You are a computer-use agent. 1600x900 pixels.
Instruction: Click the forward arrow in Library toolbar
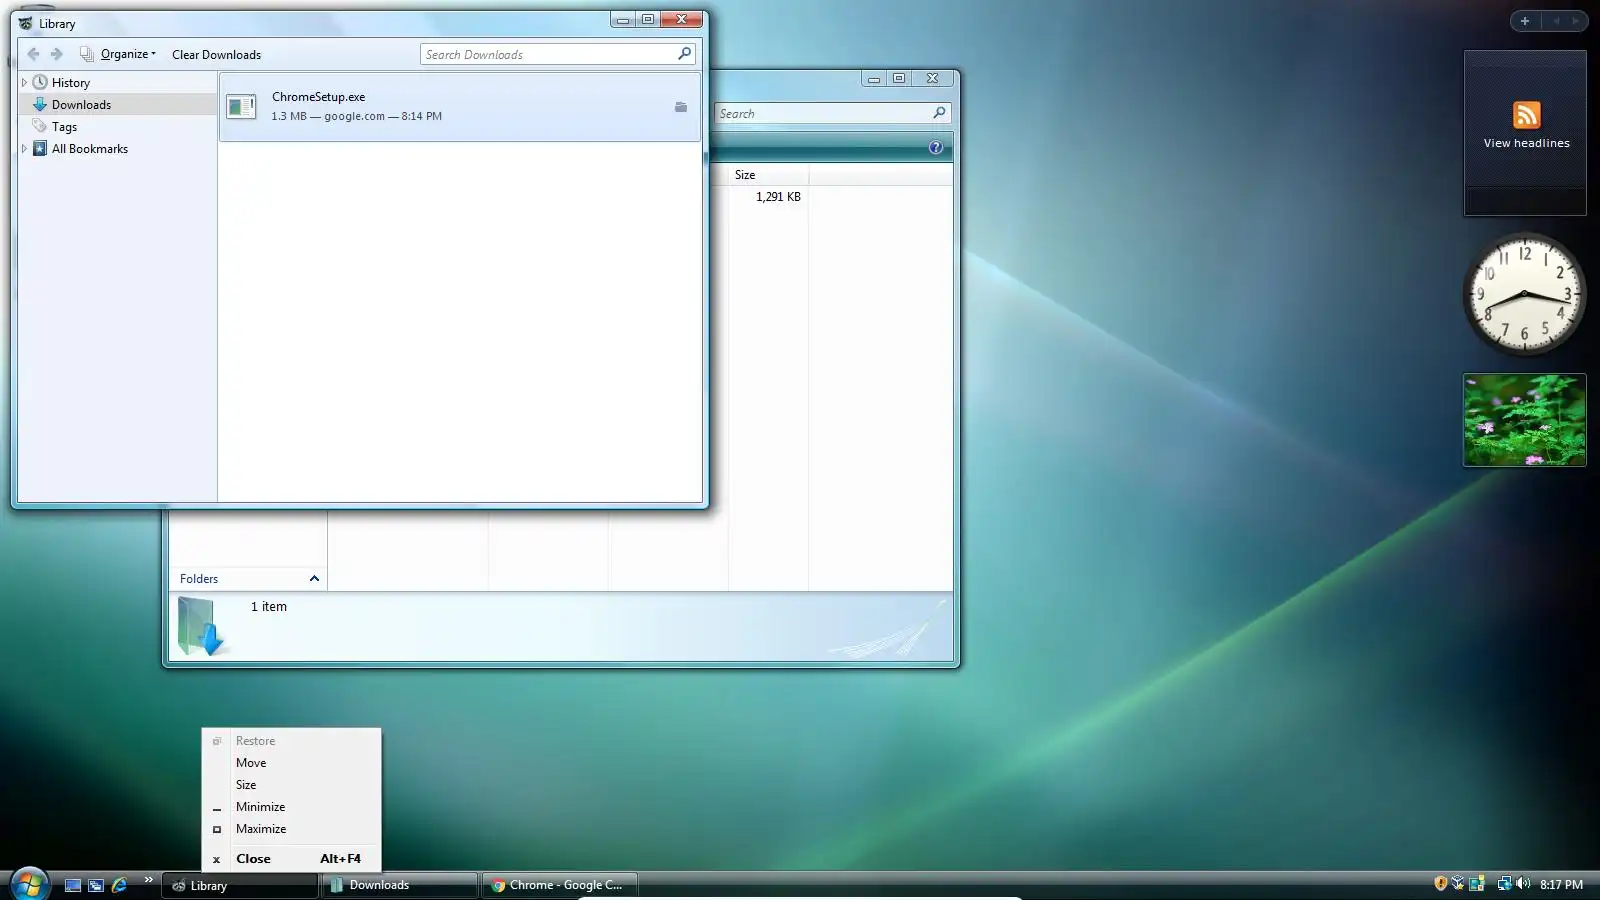click(57, 54)
